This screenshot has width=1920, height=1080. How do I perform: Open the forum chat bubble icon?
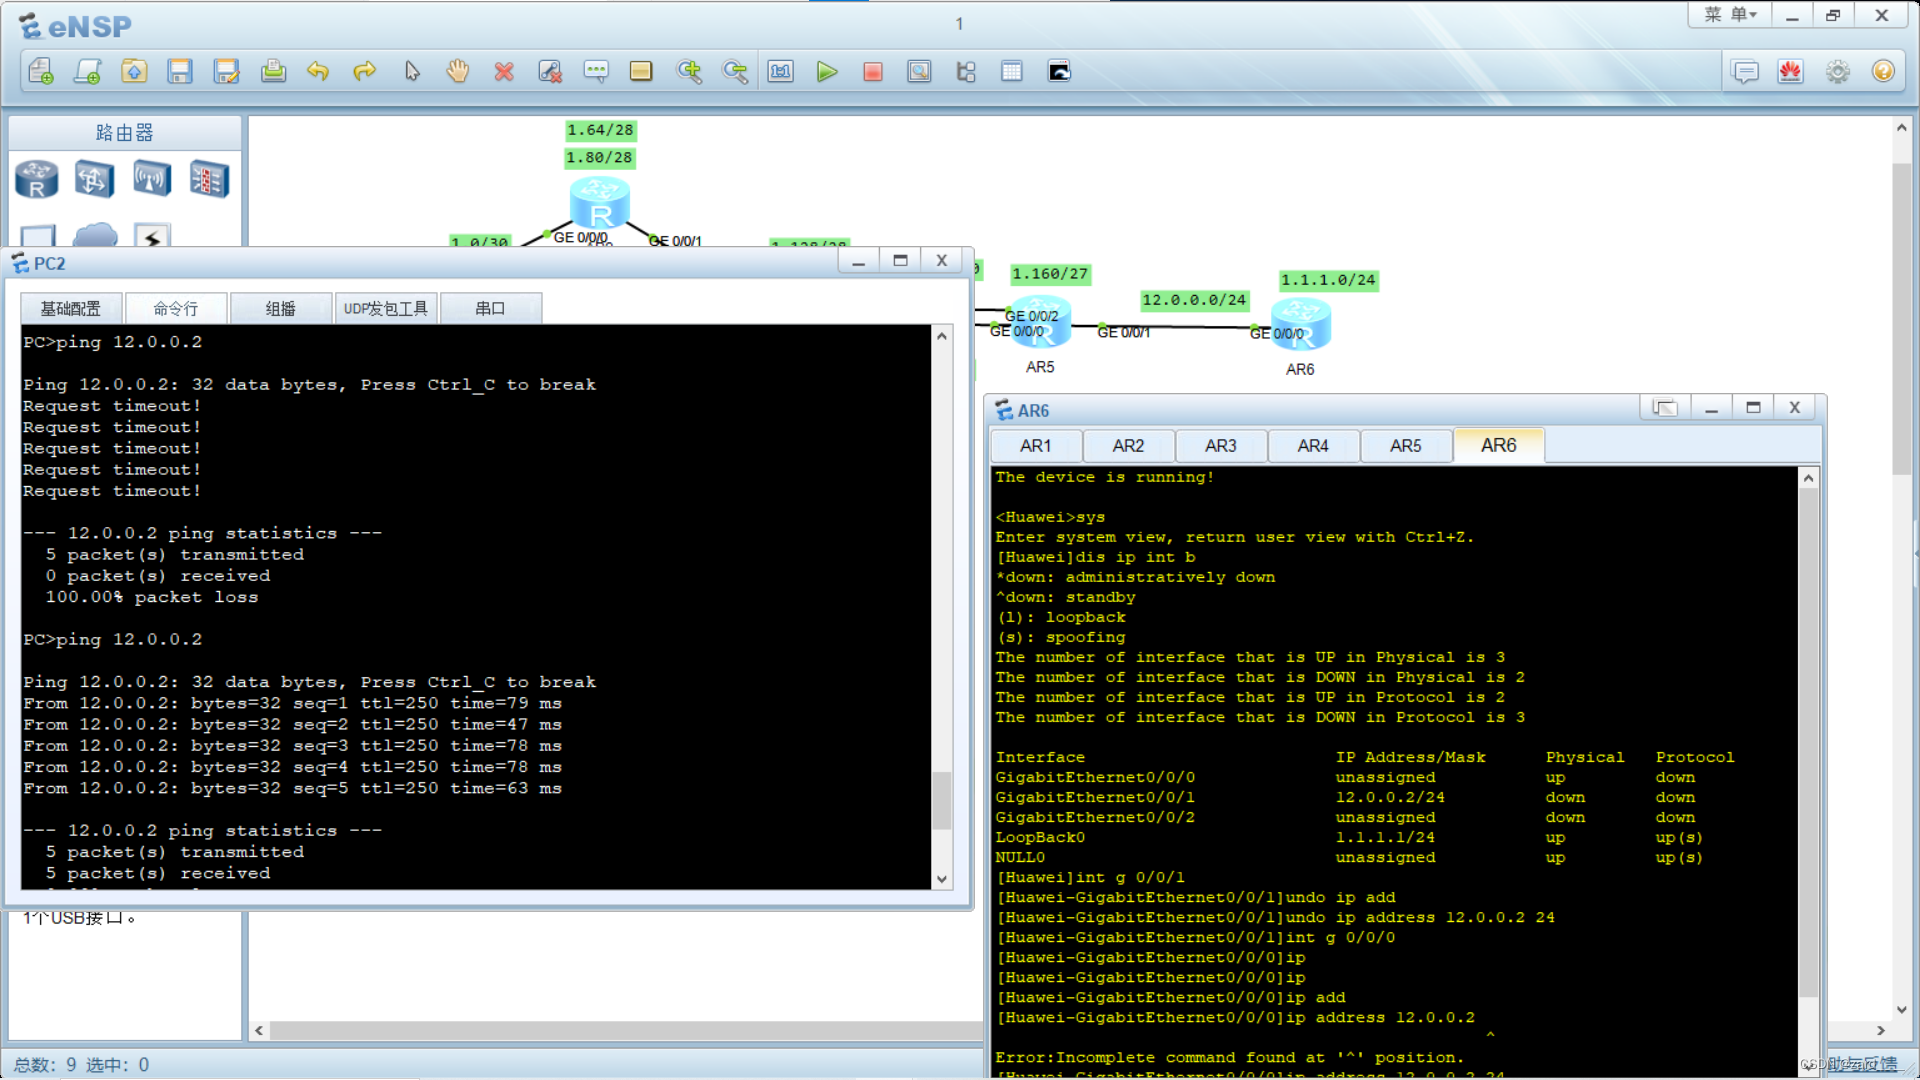1745,71
